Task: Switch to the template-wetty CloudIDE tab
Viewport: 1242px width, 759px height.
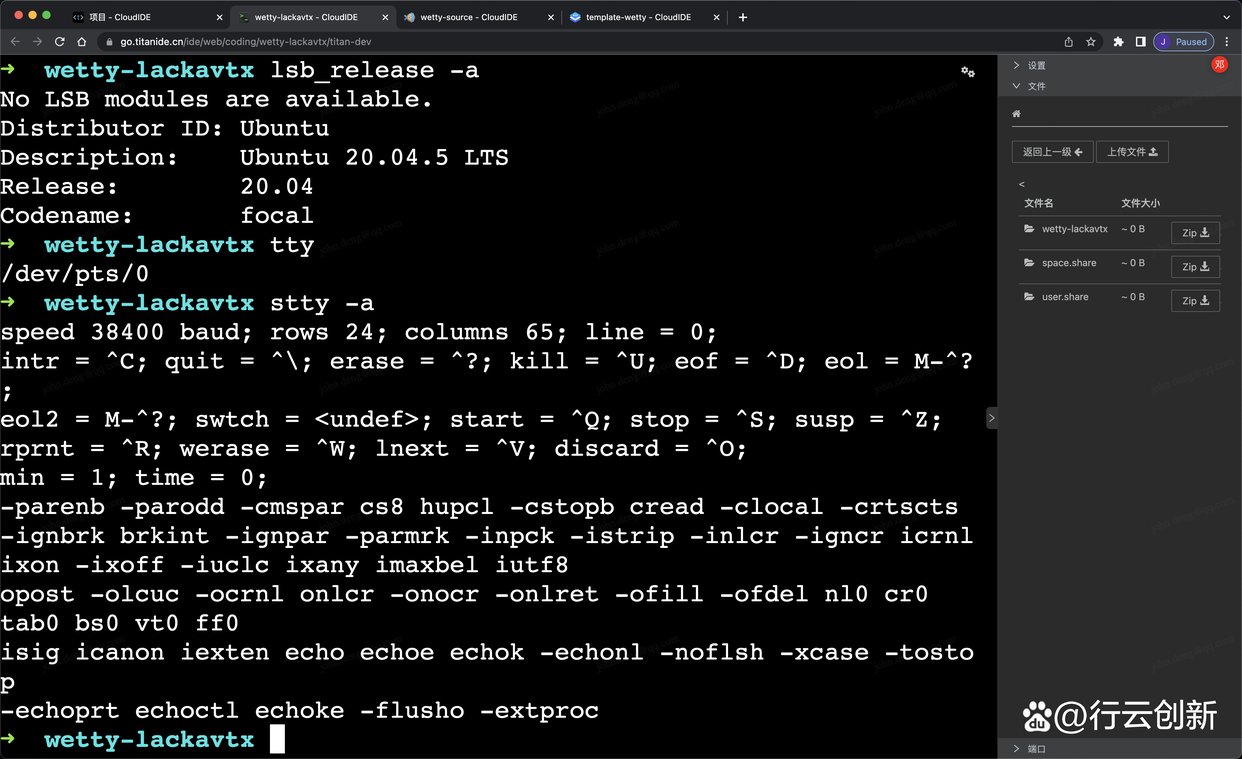Action: pos(638,17)
